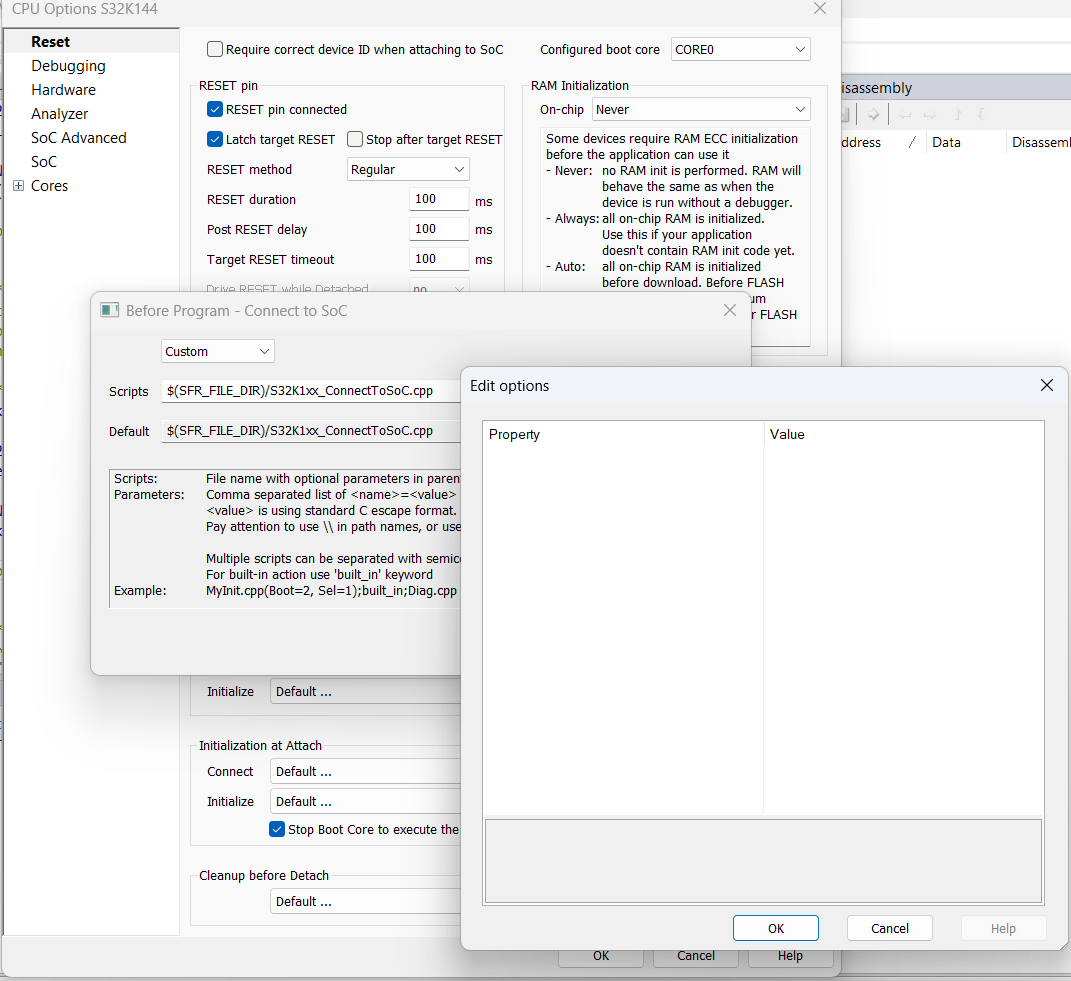Click Cancel in Edit options dialog
The height and width of the screenshot is (981, 1071).
889,928
